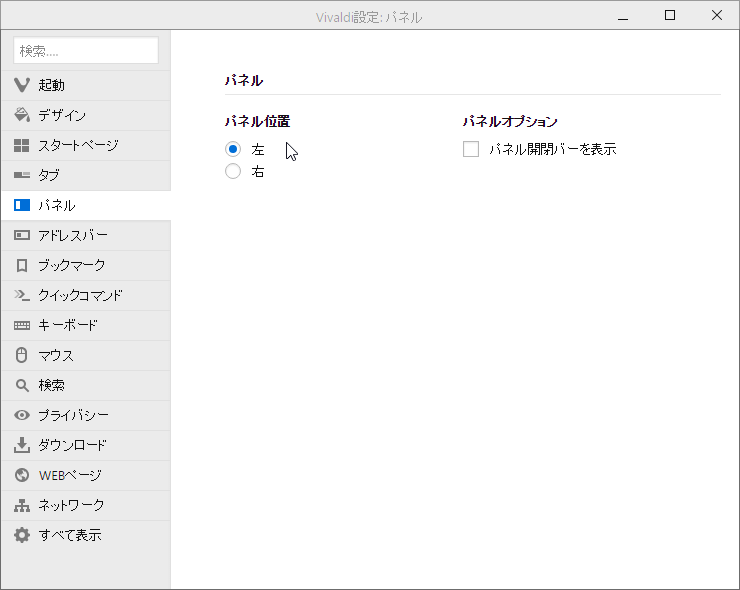This screenshot has height=590, width=740.
Task: Click the bookmark icon beside ブックマーク
Action: coord(22,265)
